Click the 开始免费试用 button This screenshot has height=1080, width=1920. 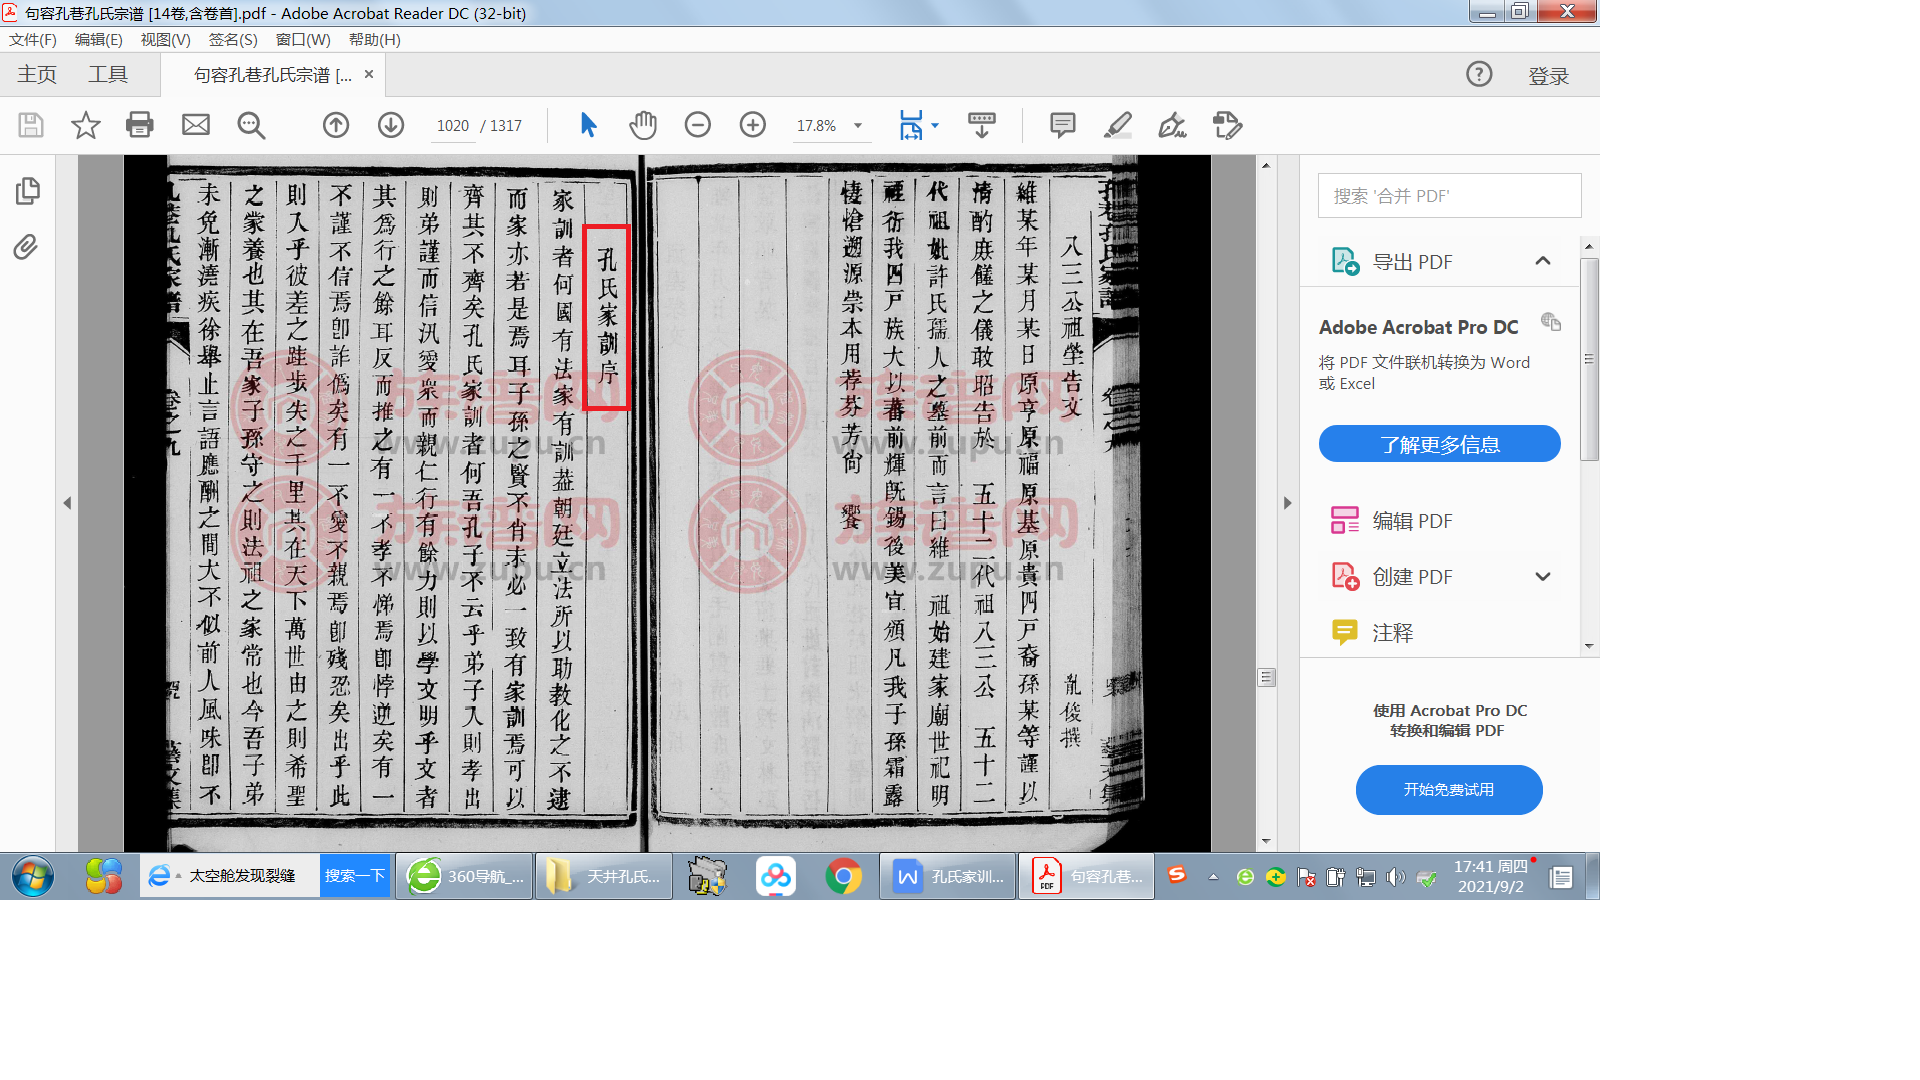tap(1448, 790)
